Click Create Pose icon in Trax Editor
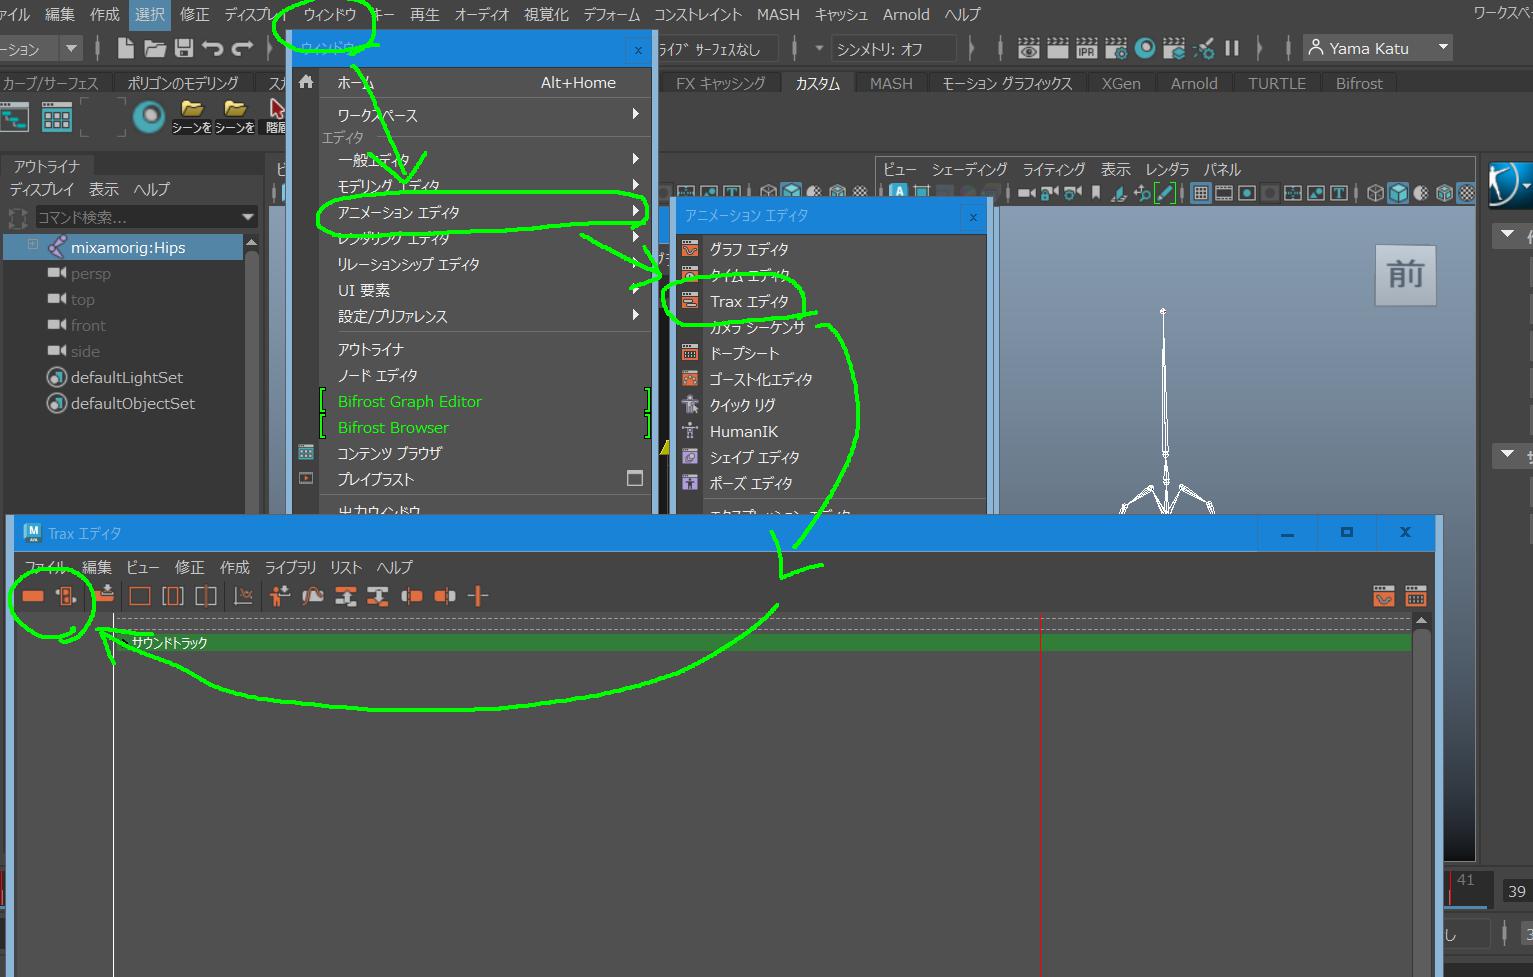Image resolution: width=1533 pixels, height=977 pixels. [x=67, y=596]
